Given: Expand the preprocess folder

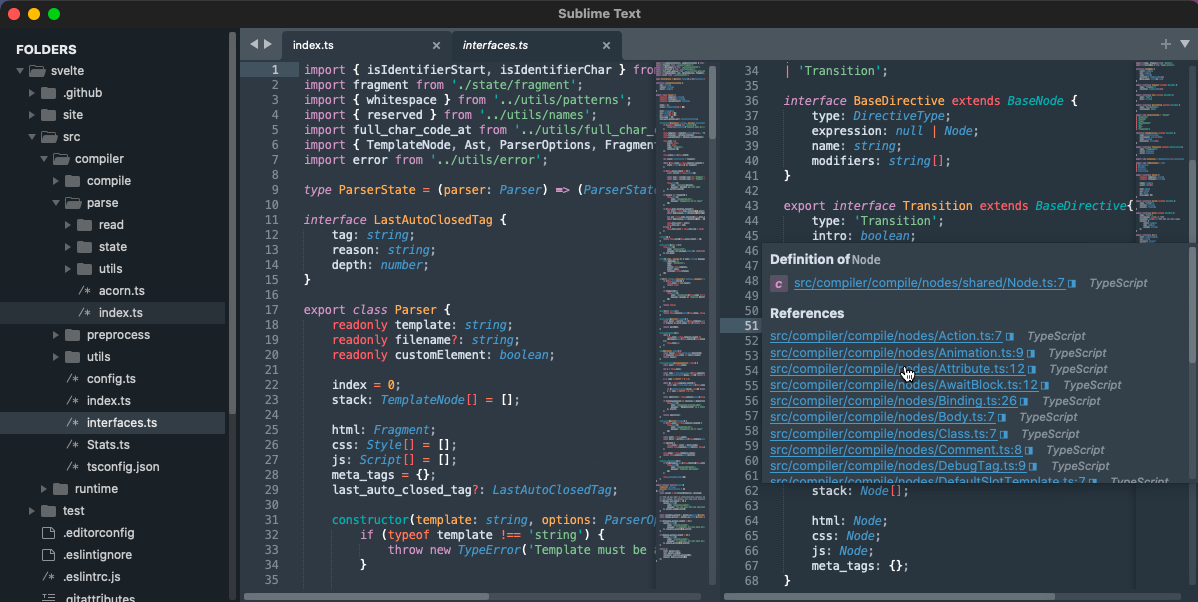Looking at the screenshot, I should 56,335.
